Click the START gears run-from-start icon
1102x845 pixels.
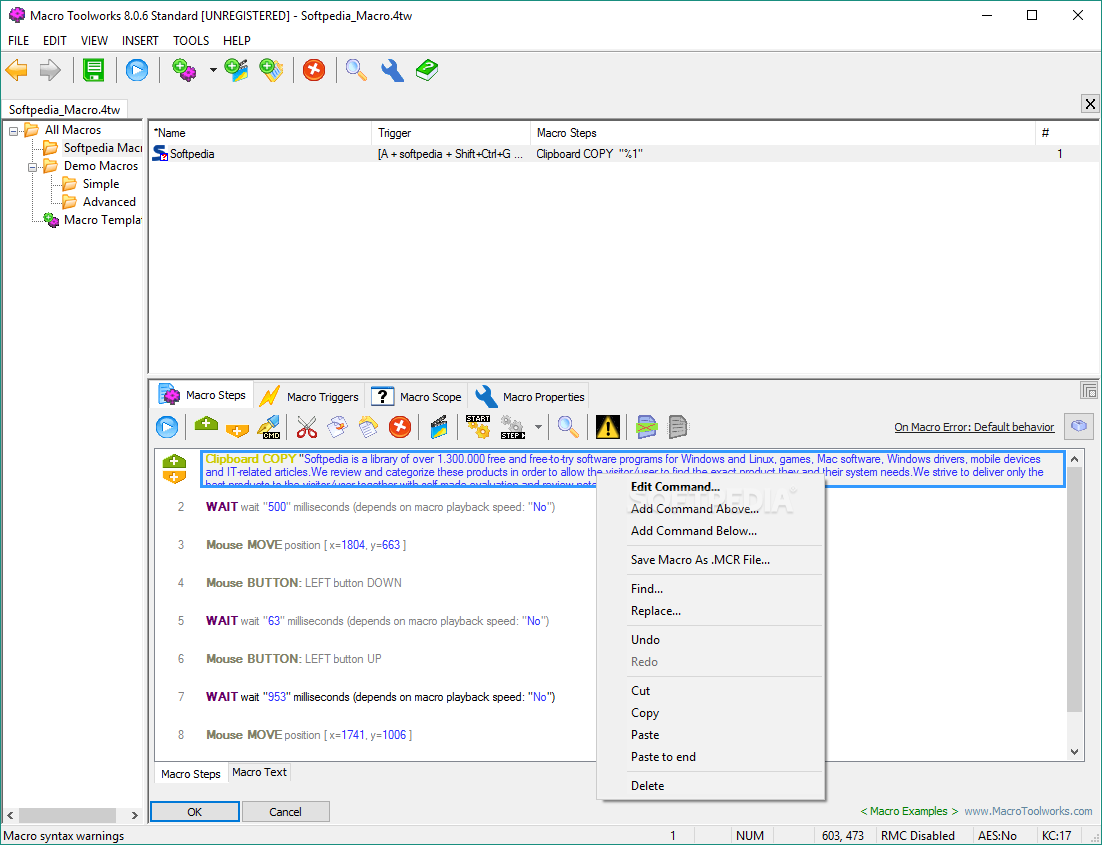click(x=479, y=427)
